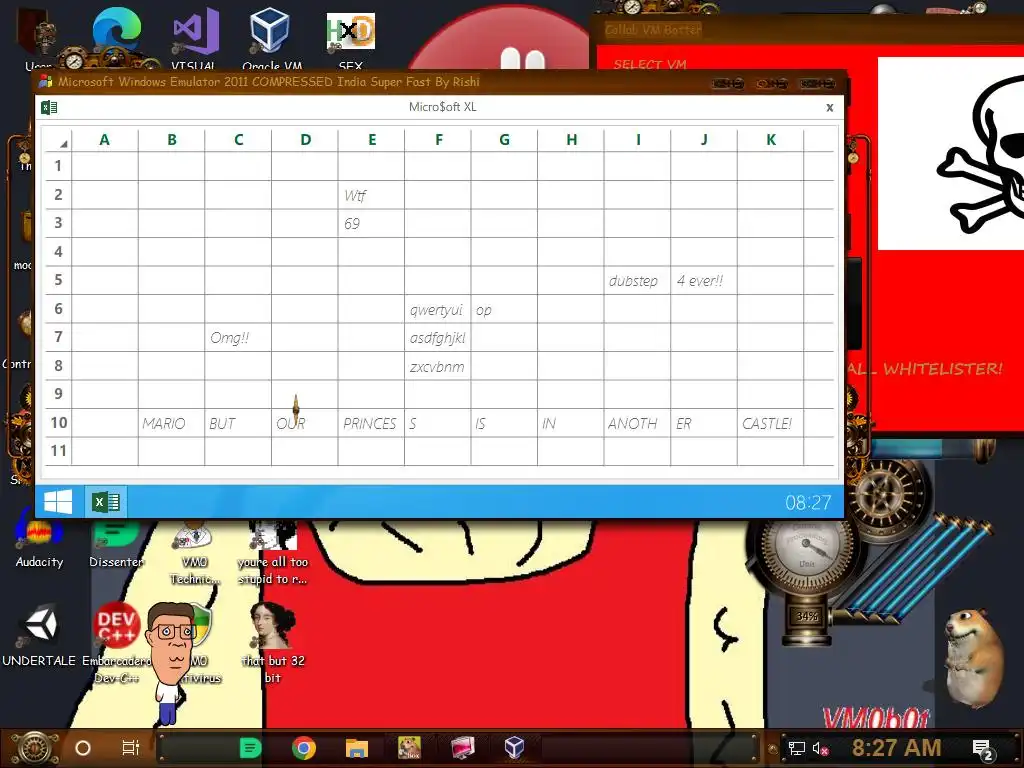Open Task View on the taskbar

(x=131, y=748)
